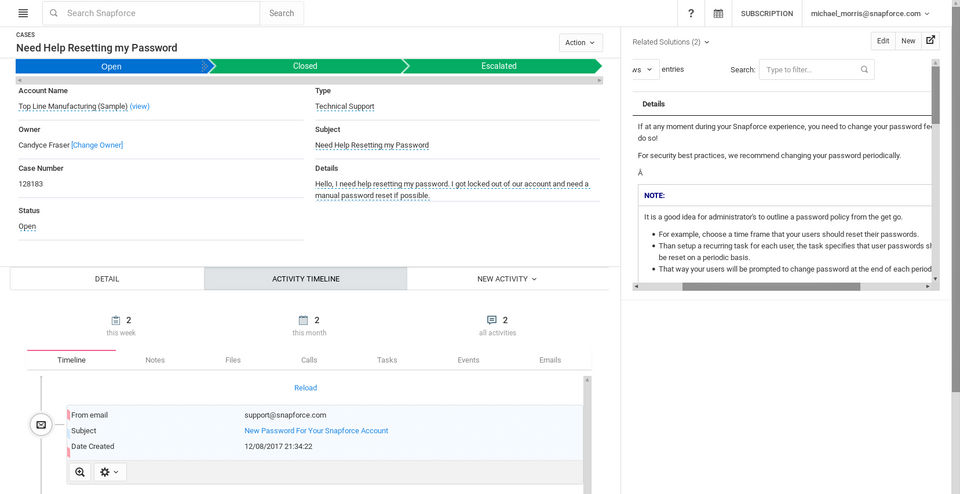This screenshot has width=960, height=494.
Task: Open the Action dropdown
Action: click(x=581, y=43)
